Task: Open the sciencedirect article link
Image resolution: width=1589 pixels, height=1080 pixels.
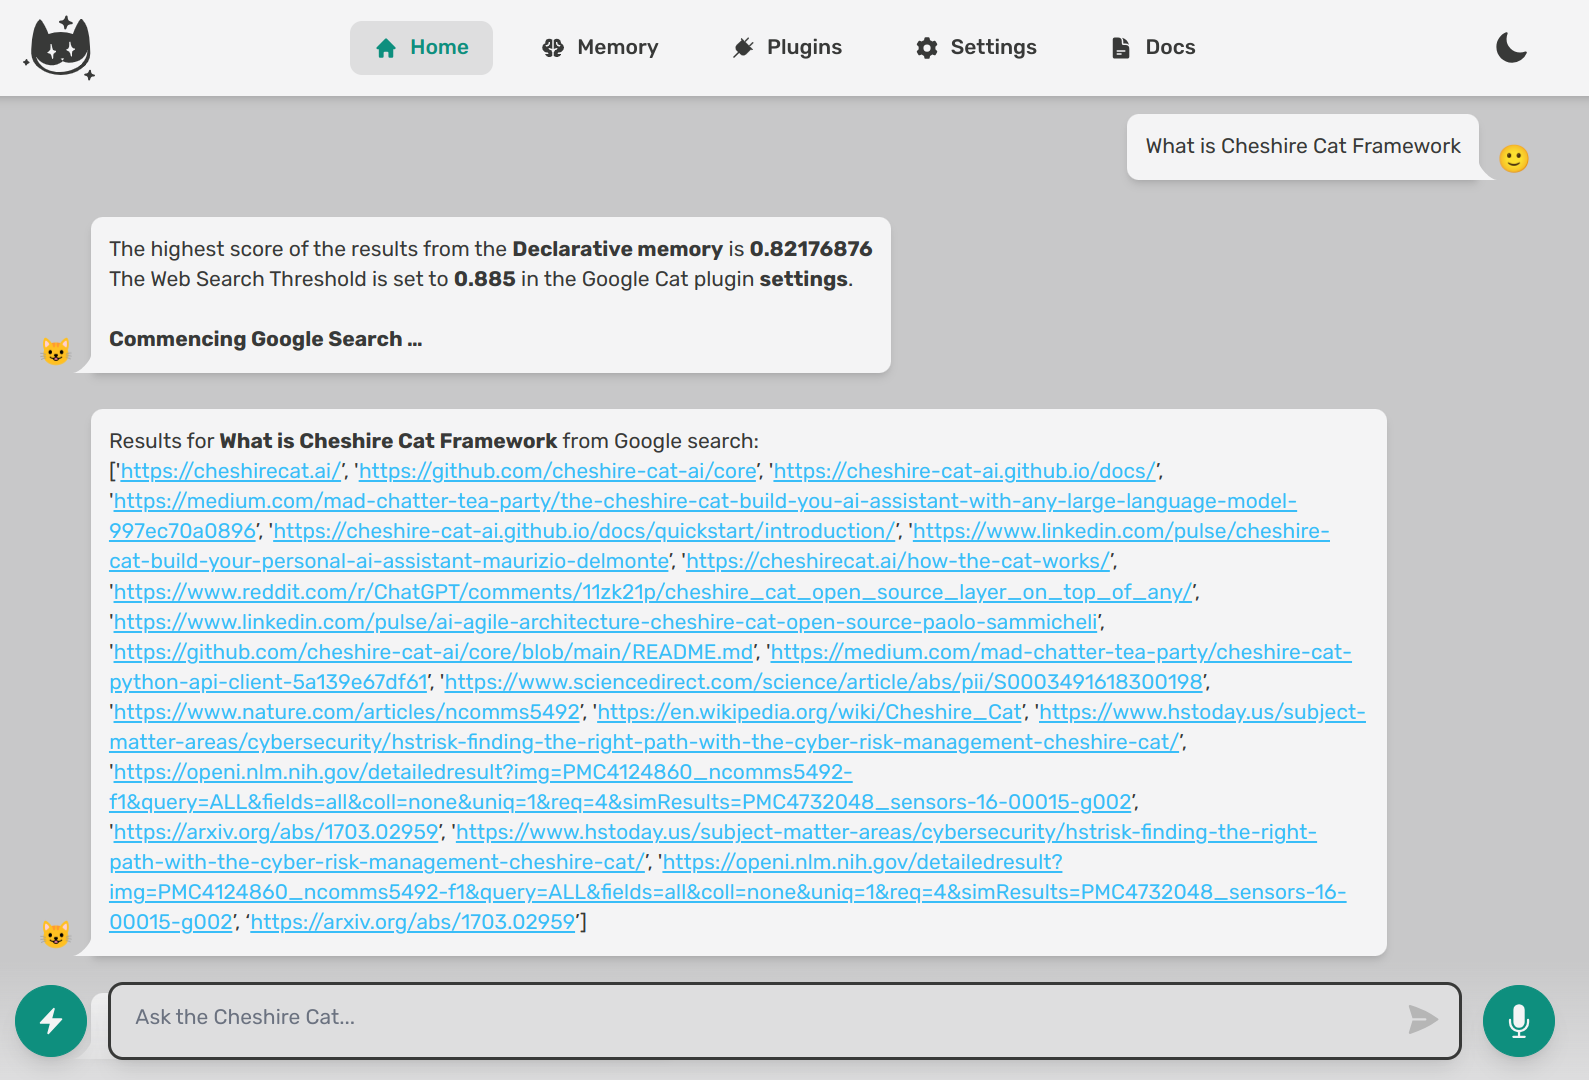Action: point(824,682)
